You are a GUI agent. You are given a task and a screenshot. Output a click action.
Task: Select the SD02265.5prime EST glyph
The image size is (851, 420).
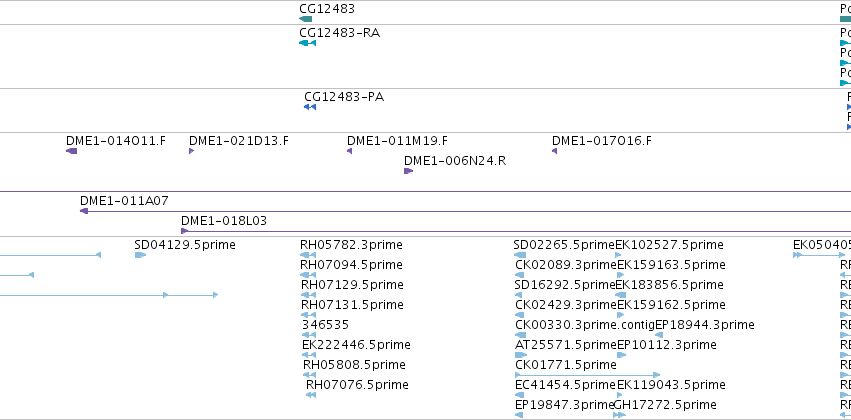coord(520,255)
